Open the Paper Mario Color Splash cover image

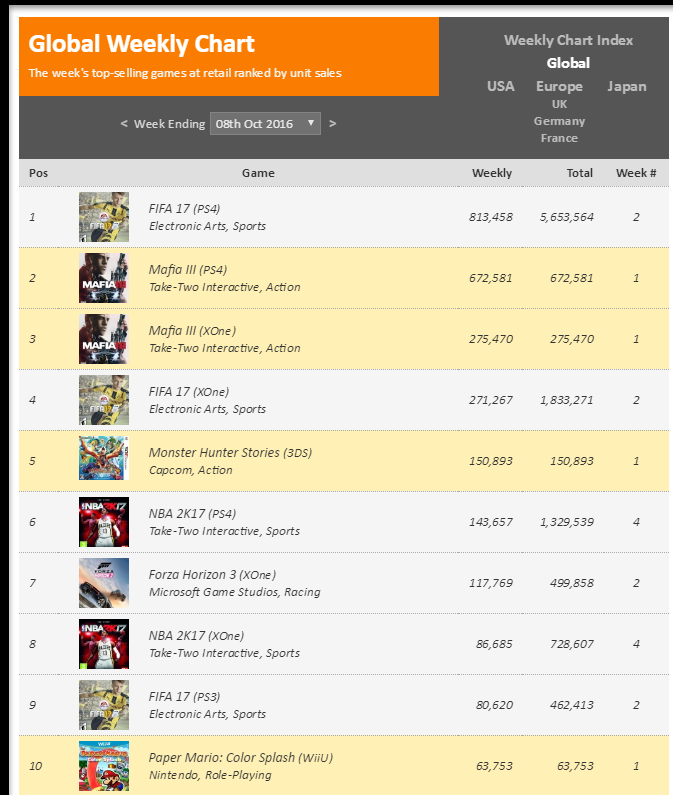104,766
